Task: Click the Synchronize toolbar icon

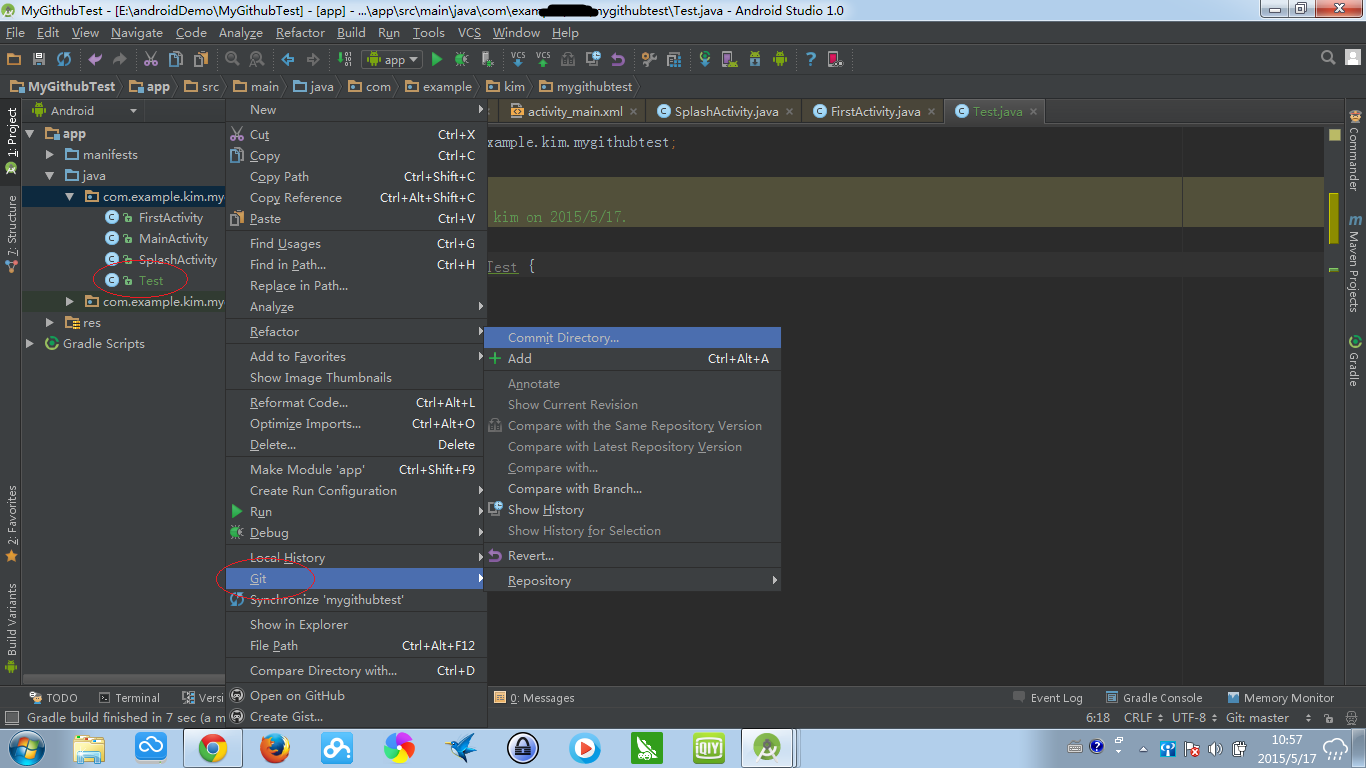Action: pyautogui.click(x=64, y=60)
